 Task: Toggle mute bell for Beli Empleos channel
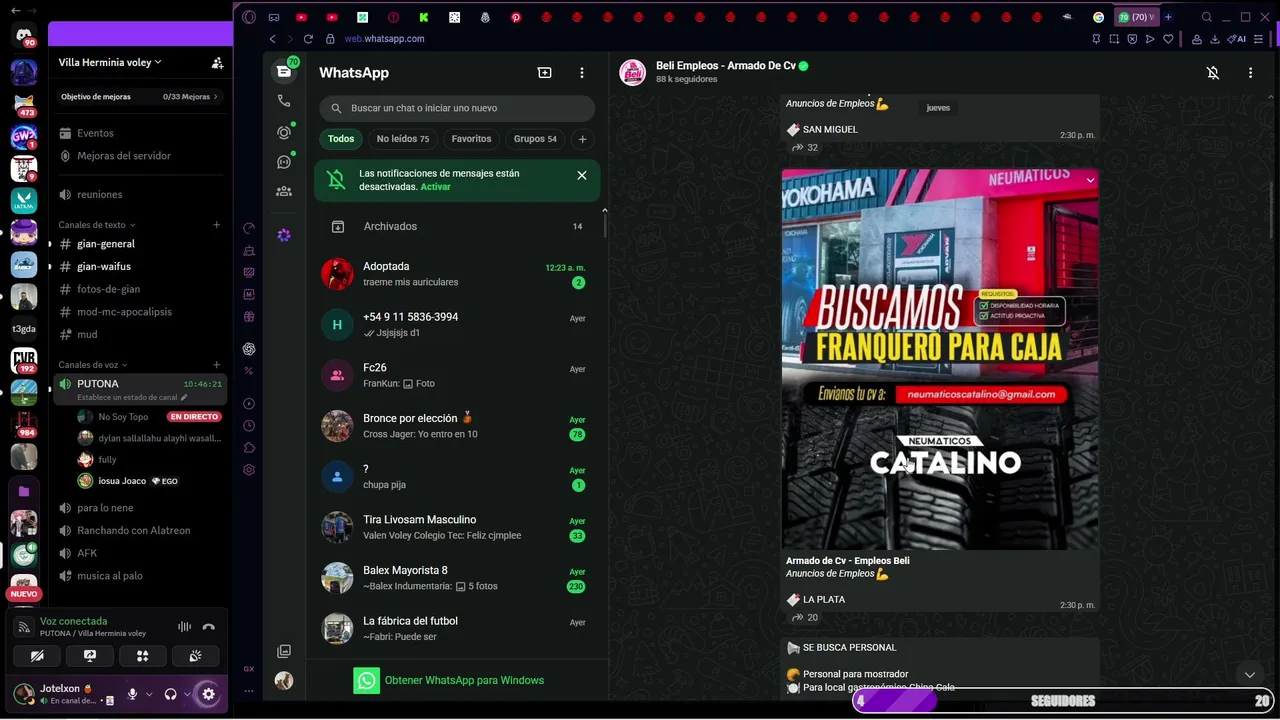coord(1212,73)
